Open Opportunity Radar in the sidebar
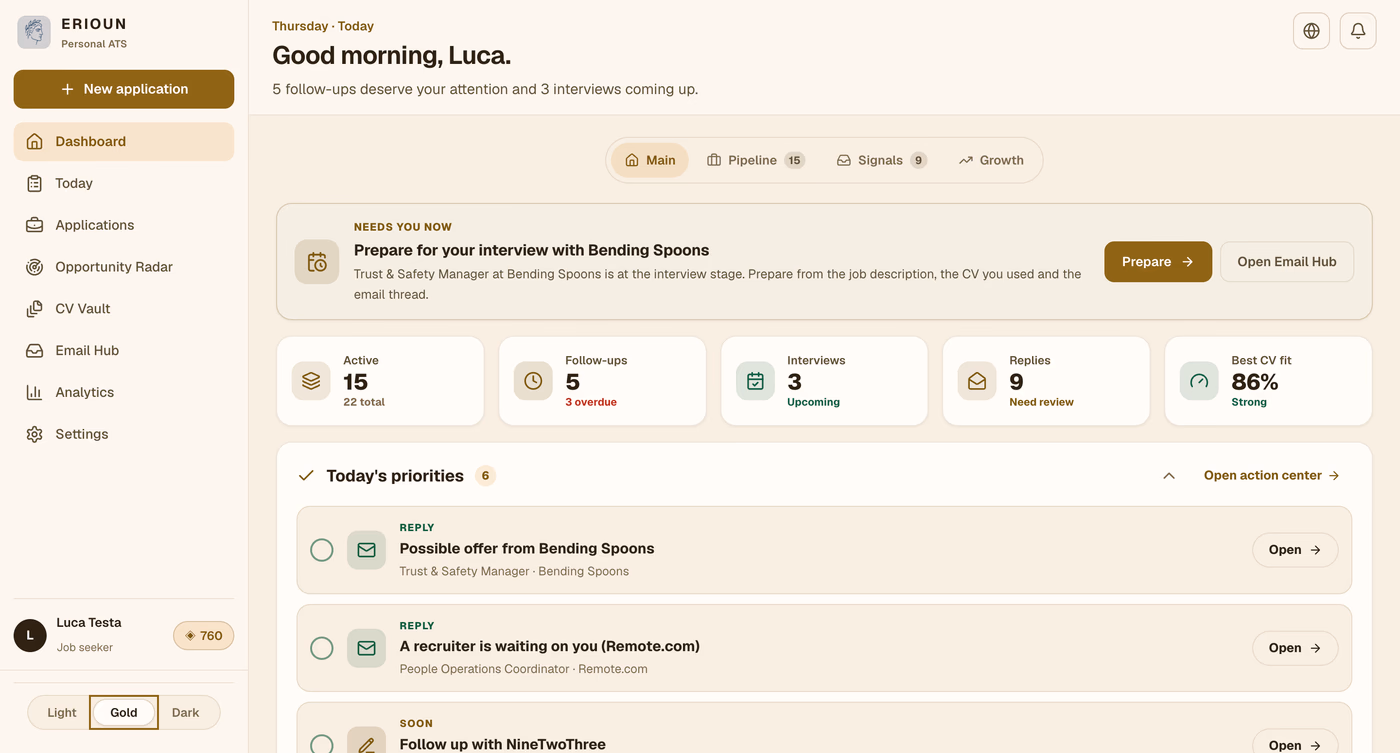The image size is (1400, 753). click(124, 267)
